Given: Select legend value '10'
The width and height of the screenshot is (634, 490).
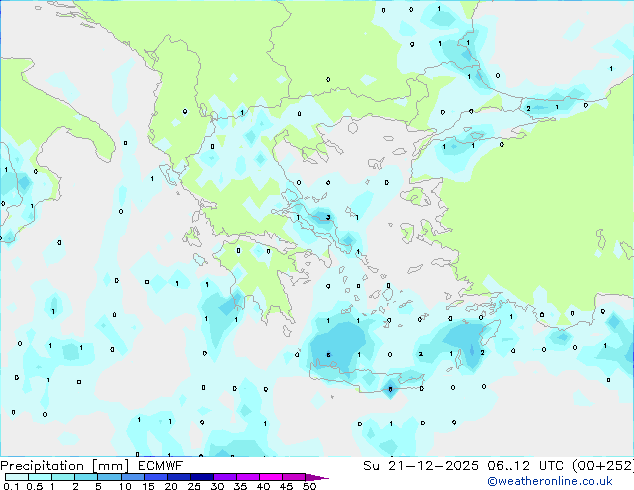Looking at the screenshot, I should 125,486.
